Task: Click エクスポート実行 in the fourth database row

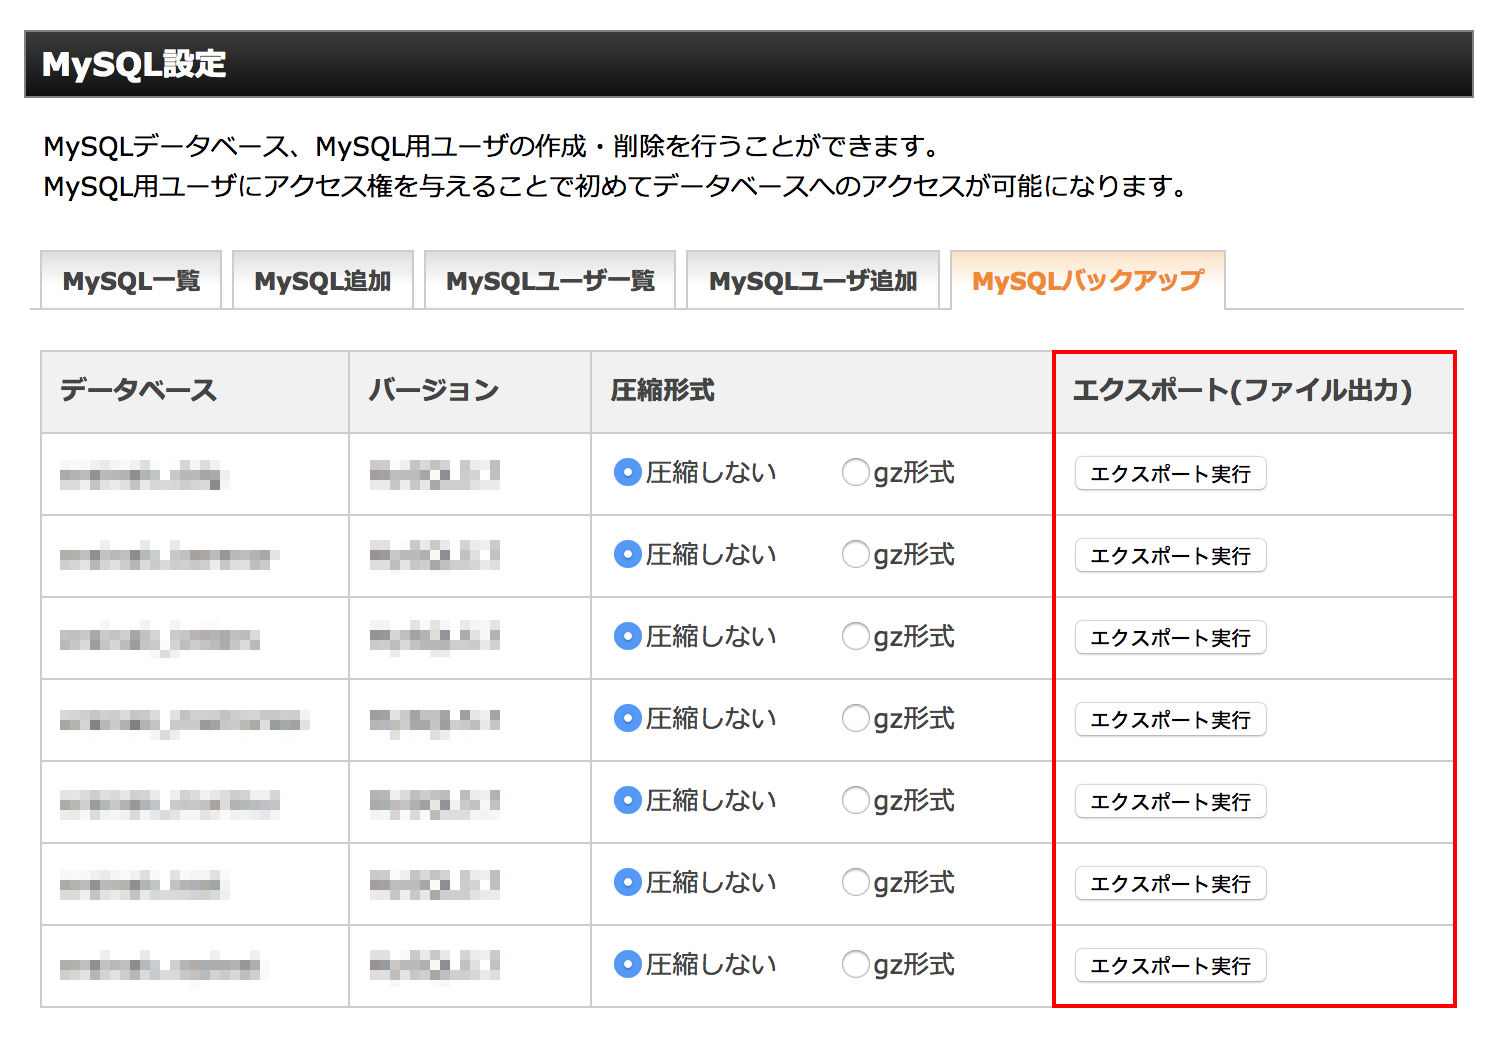Action: [x=1170, y=719]
